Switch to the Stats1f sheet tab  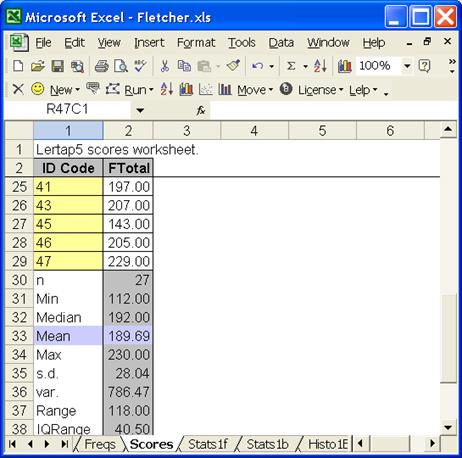tap(208, 444)
